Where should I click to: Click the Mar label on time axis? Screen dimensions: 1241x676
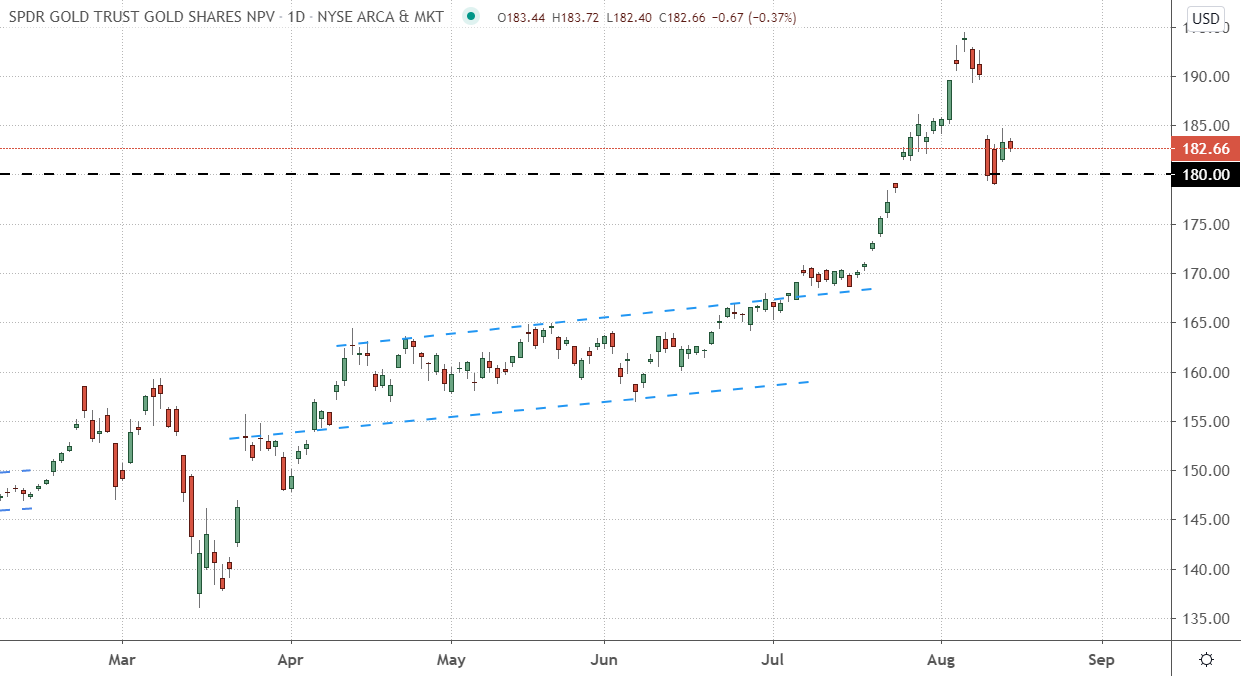[122, 660]
